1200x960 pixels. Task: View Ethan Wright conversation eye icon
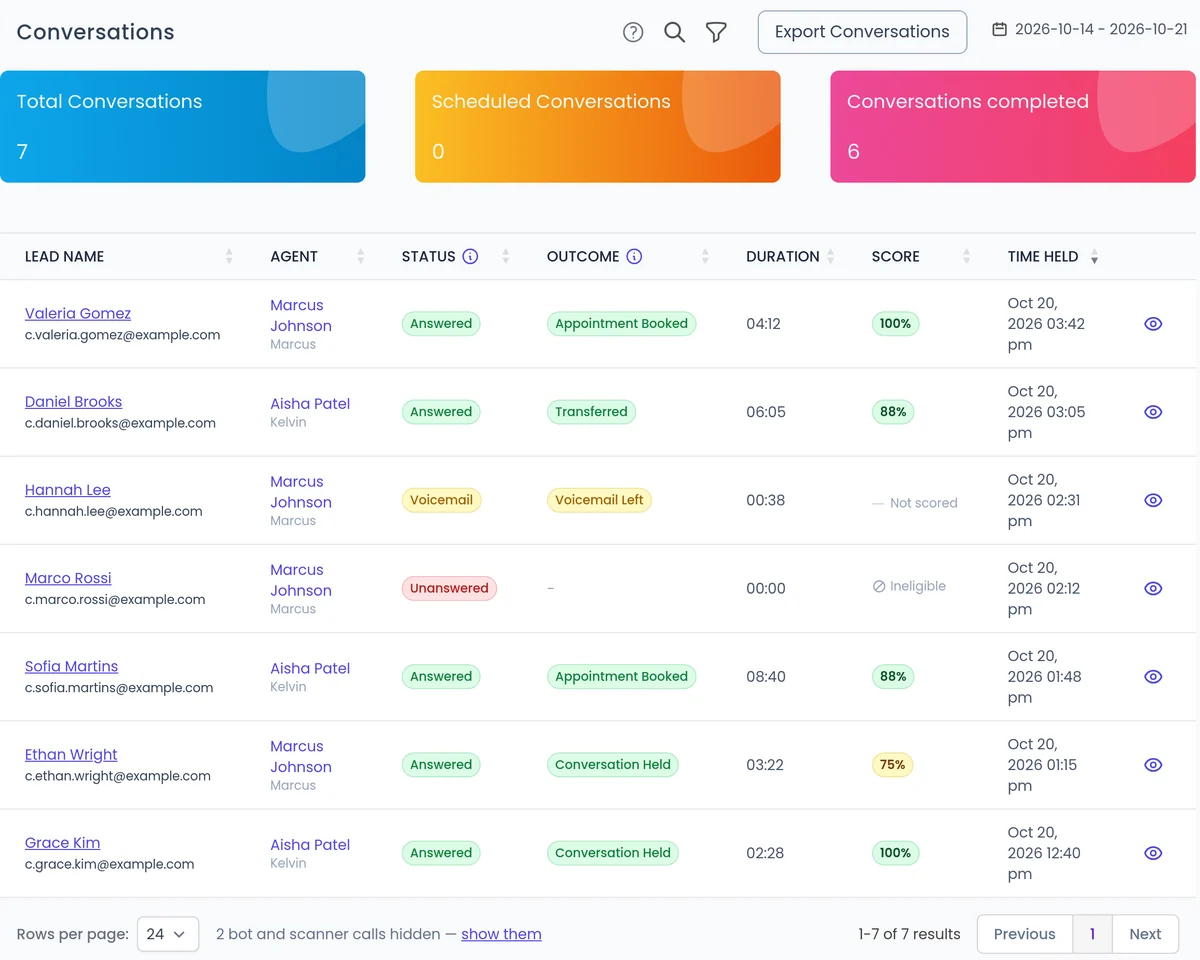[x=1153, y=765]
